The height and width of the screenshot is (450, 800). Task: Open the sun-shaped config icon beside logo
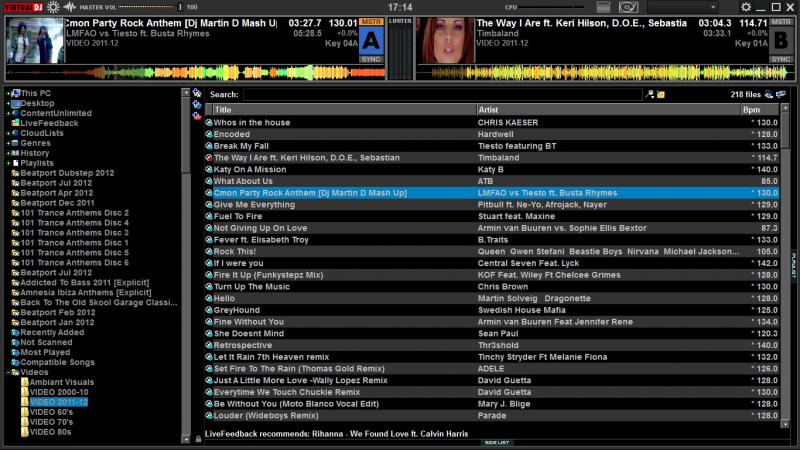tap(53, 7)
